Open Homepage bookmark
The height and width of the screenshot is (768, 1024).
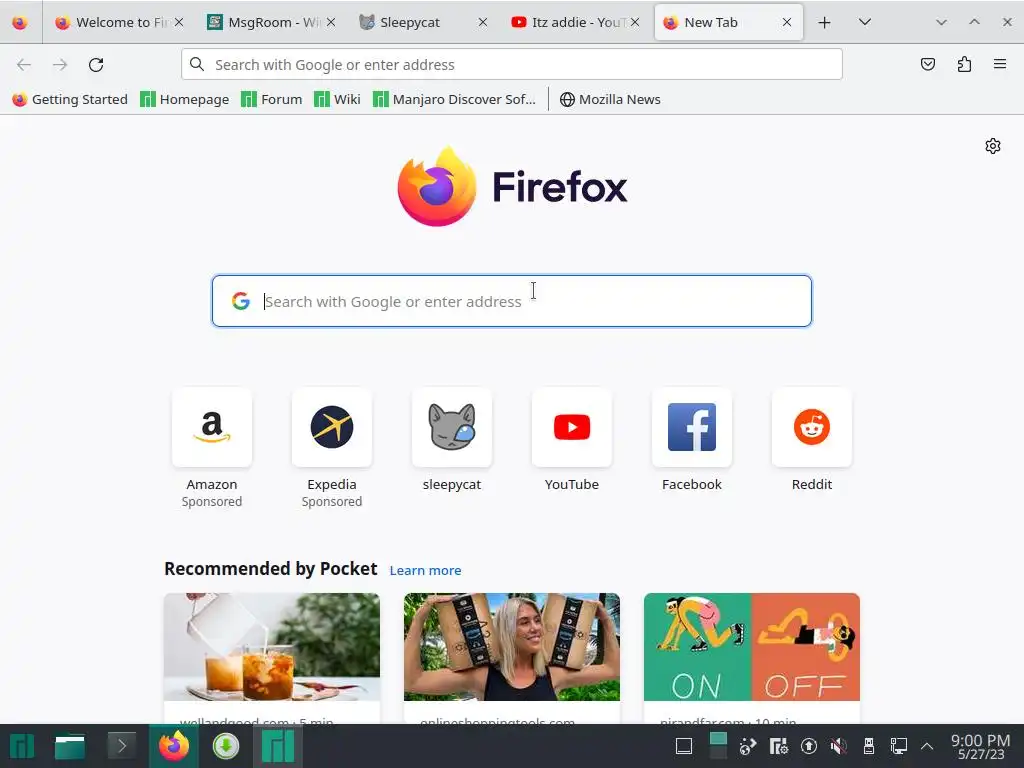pyautogui.click(x=185, y=99)
